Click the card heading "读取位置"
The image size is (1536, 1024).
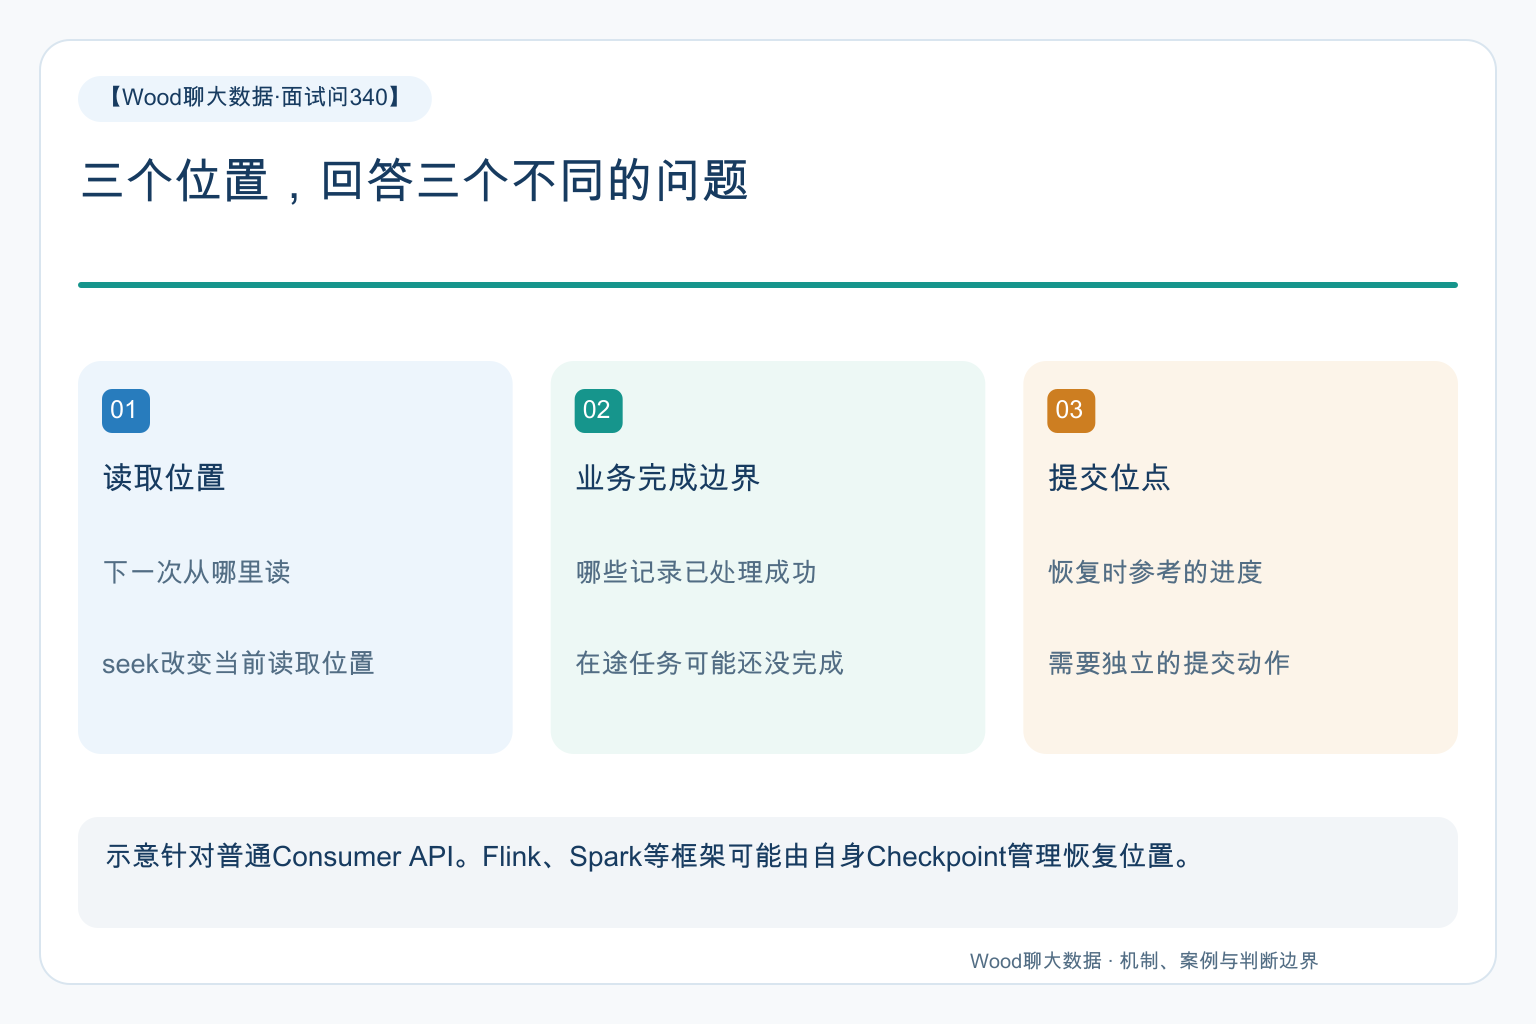pos(164,478)
